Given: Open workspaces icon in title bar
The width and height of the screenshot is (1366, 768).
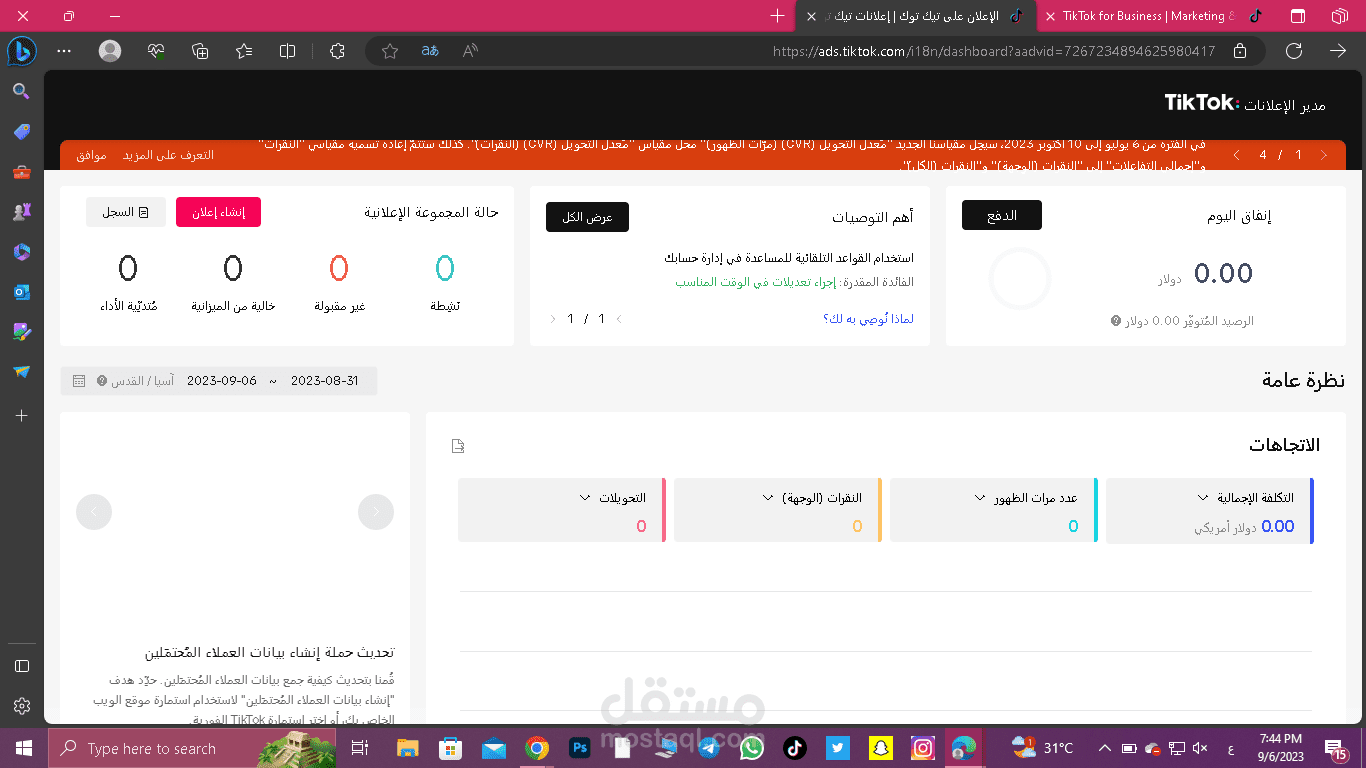Looking at the screenshot, I should (x=1340, y=16).
